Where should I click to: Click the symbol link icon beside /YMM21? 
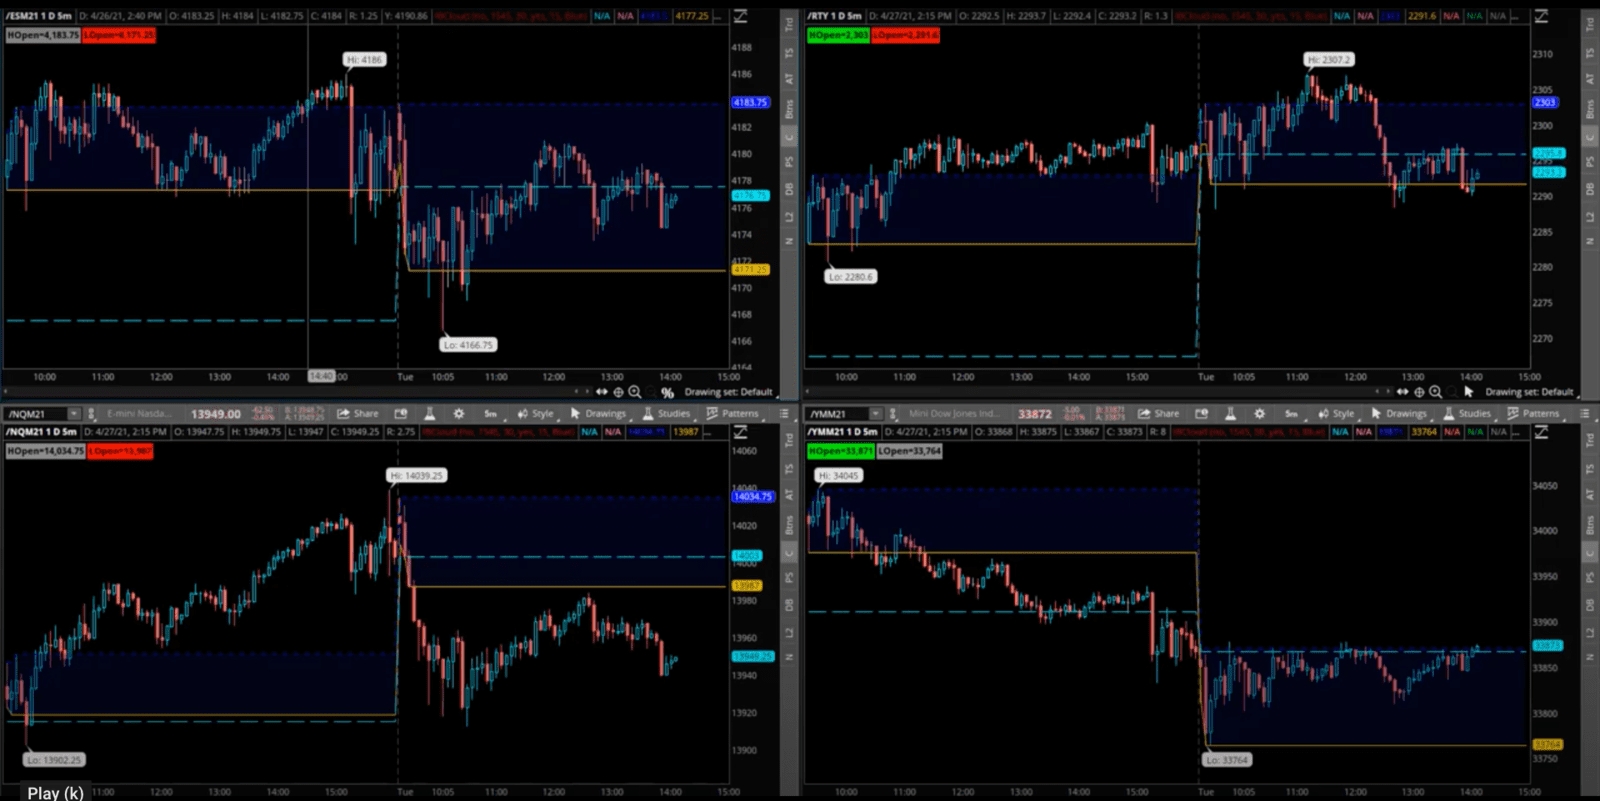click(893, 414)
